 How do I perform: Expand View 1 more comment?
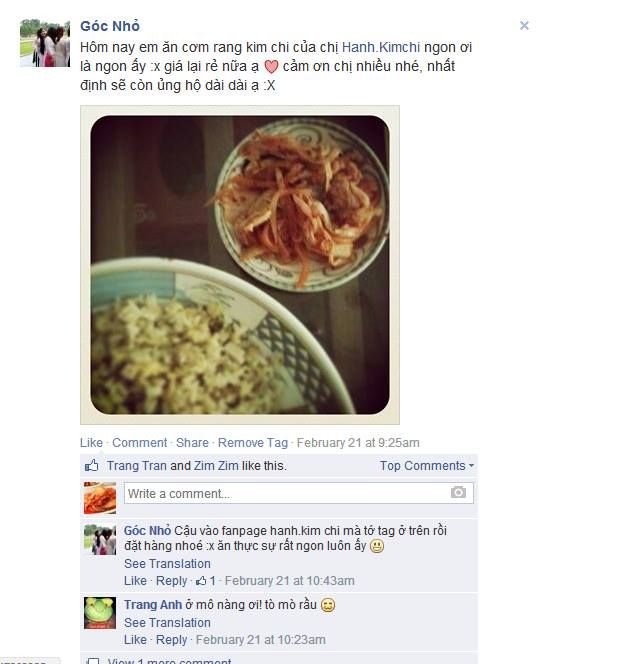(169, 661)
